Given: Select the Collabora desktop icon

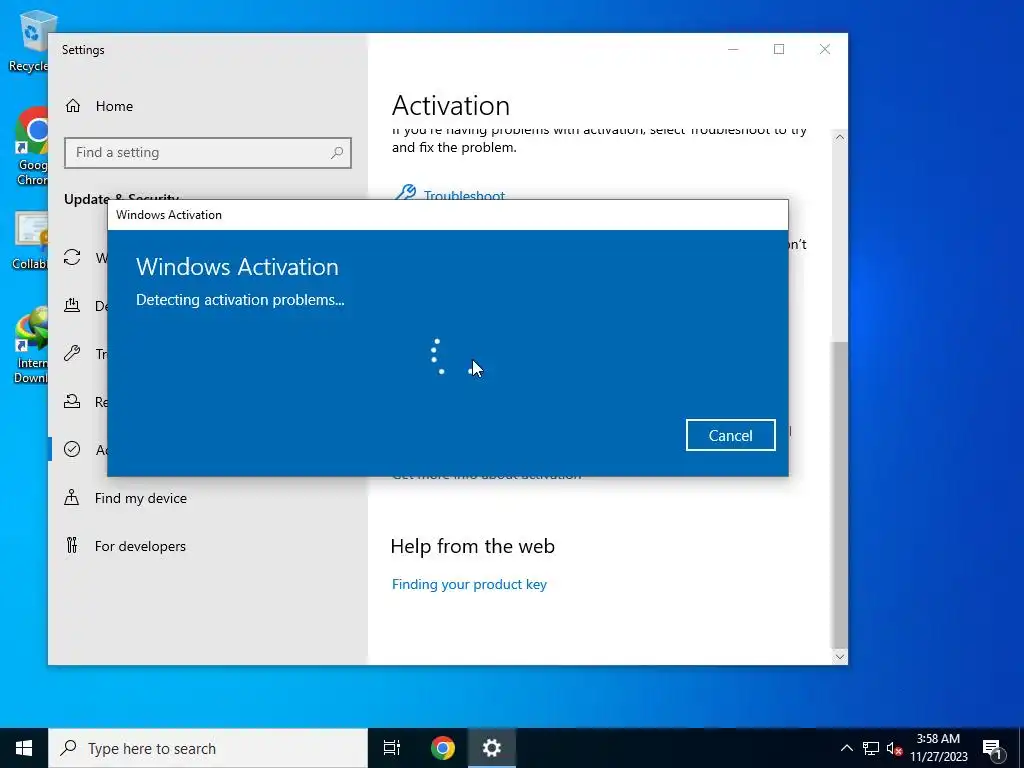Looking at the screenshot, I should [x=30, y=240].
